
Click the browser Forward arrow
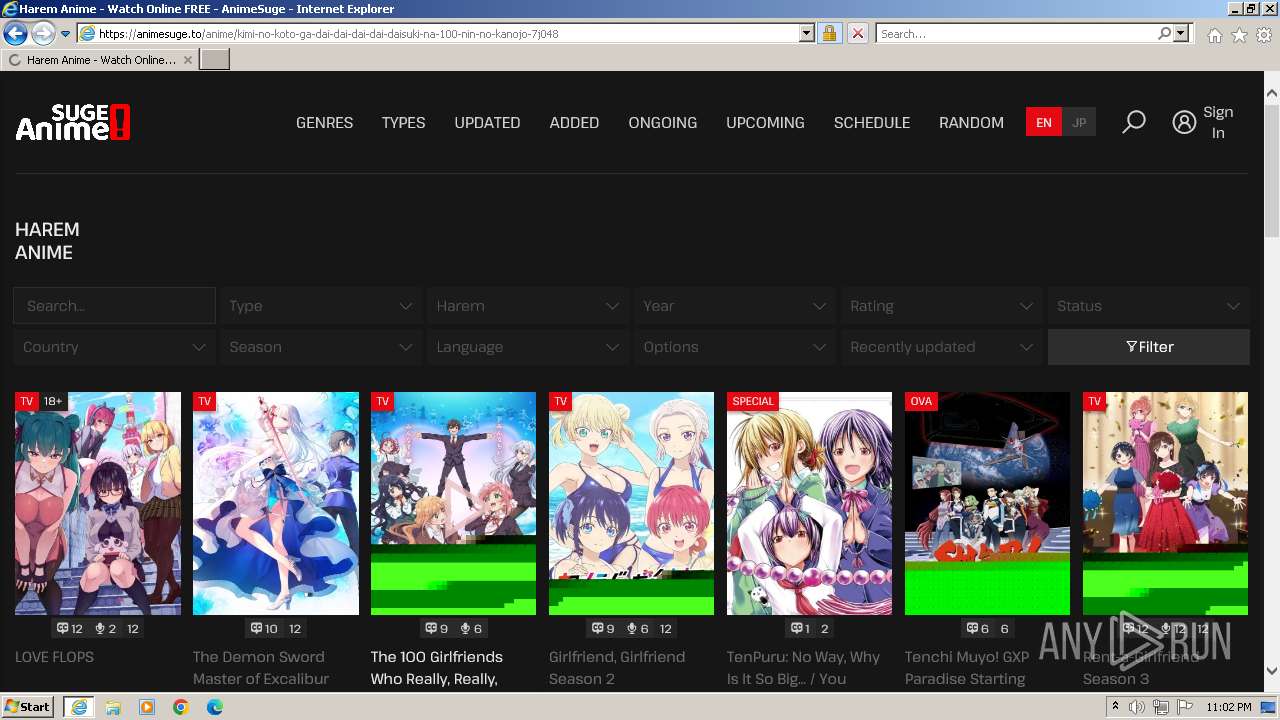tap(42, 33)
